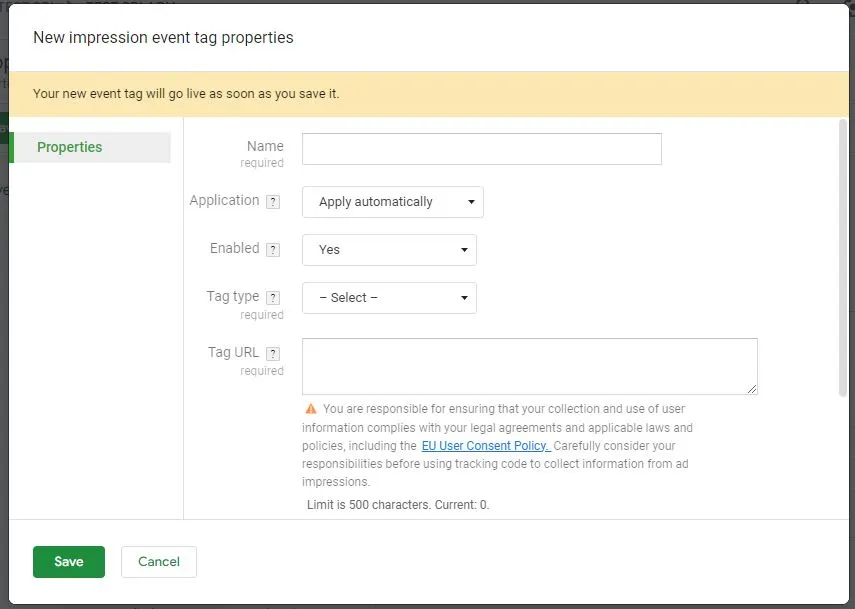Open the Application help tooltip icon
This screenshot has height=609, width=855.
[x=273, y=200]
